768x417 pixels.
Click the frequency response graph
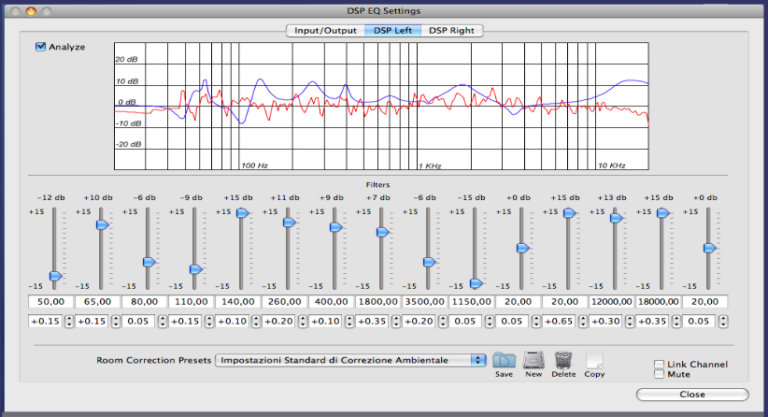(382, 106)
